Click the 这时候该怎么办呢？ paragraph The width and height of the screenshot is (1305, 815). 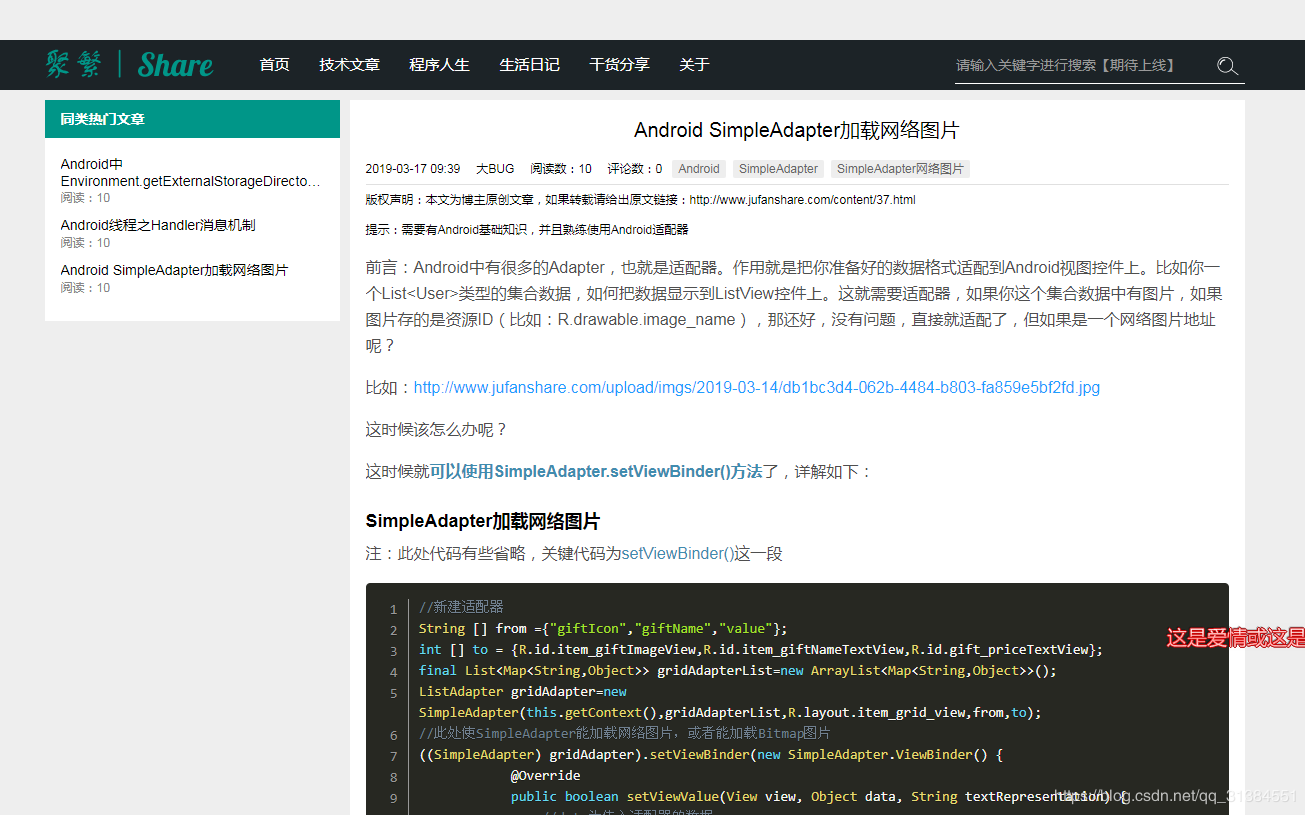[437, 430]
